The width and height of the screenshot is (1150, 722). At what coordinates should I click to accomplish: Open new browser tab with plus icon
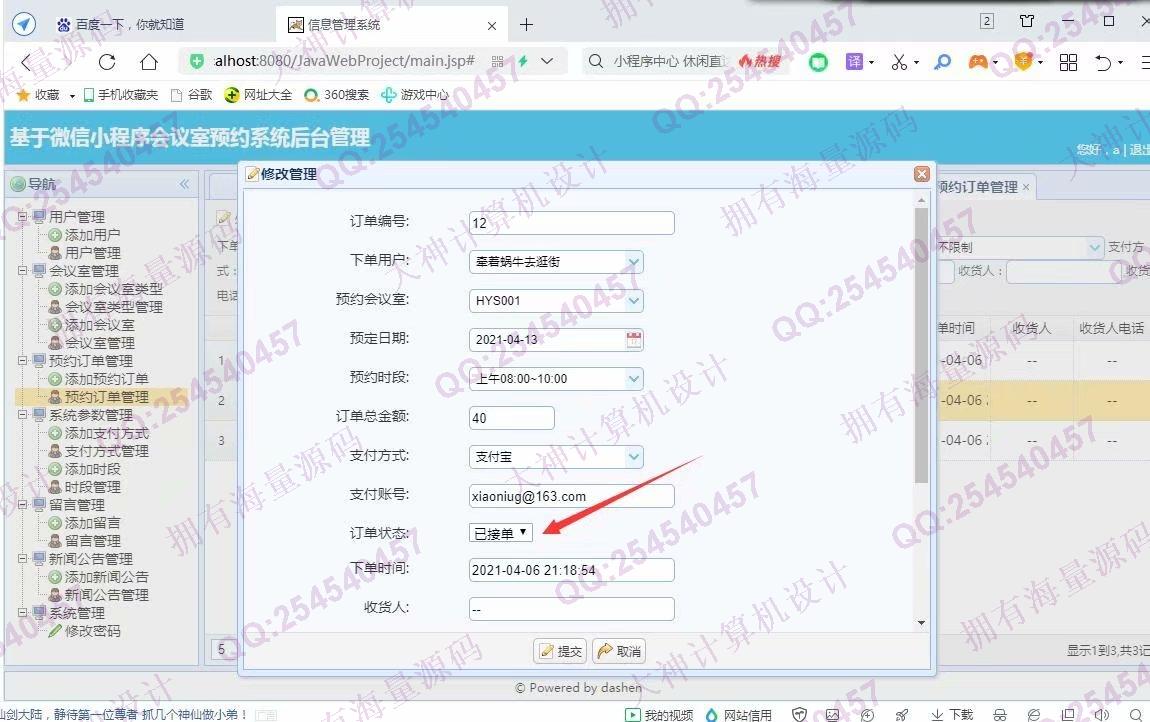pos(527,24)
